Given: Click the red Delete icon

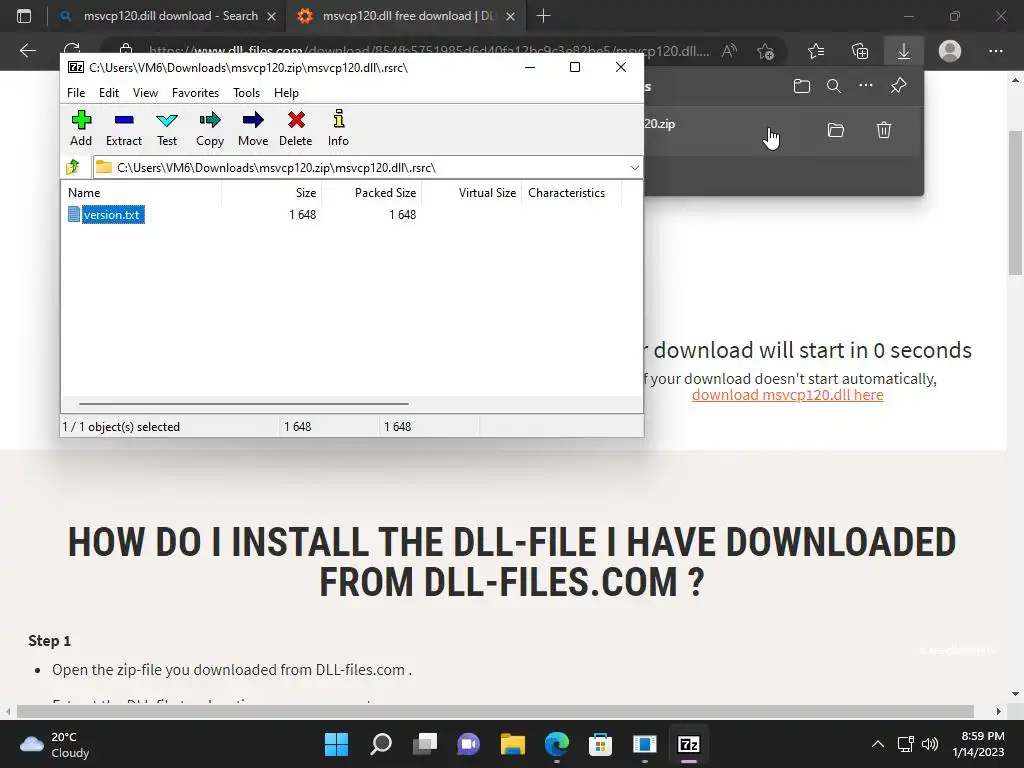Looking at the screenshot, I should point(296,128).
